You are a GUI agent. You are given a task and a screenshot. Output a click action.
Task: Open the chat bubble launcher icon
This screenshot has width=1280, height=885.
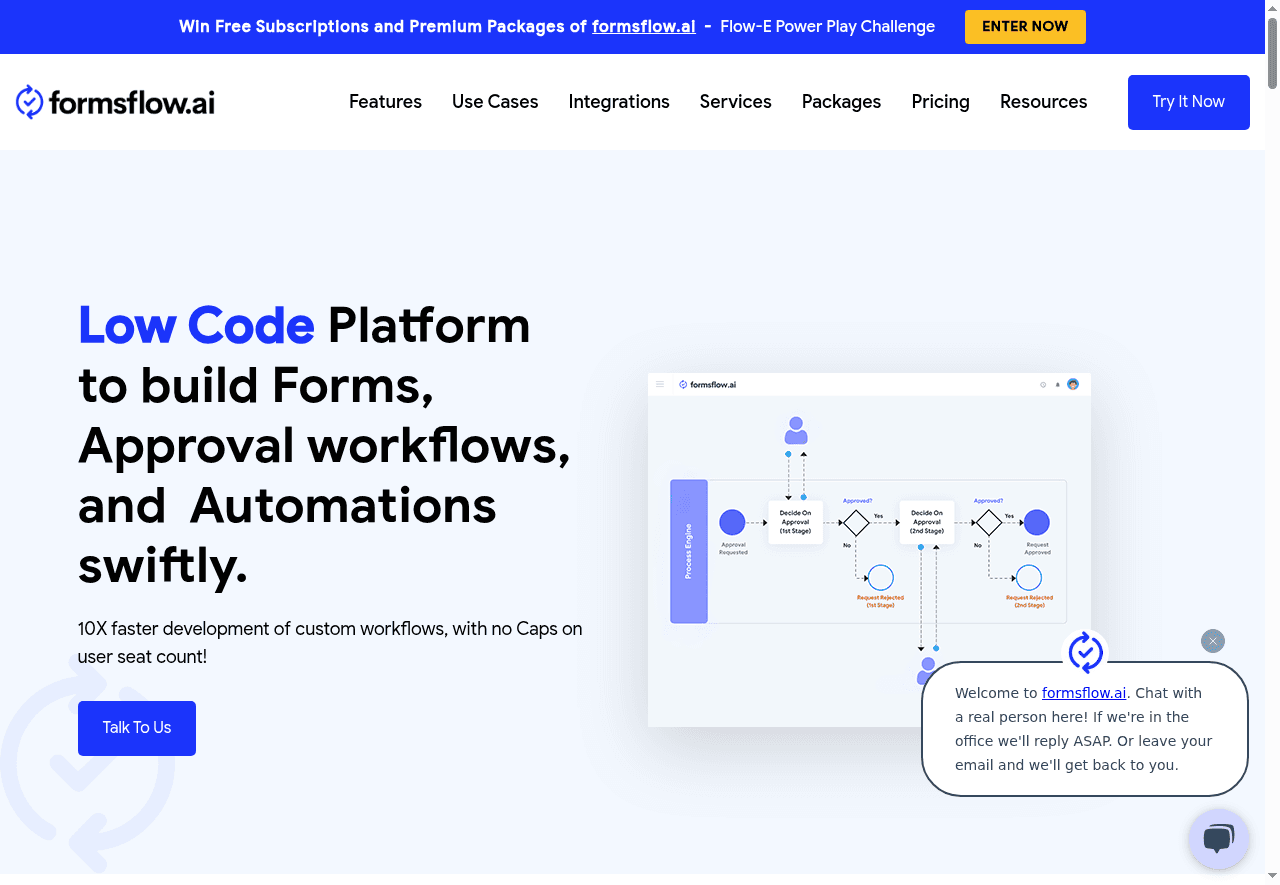point(1218,838)
